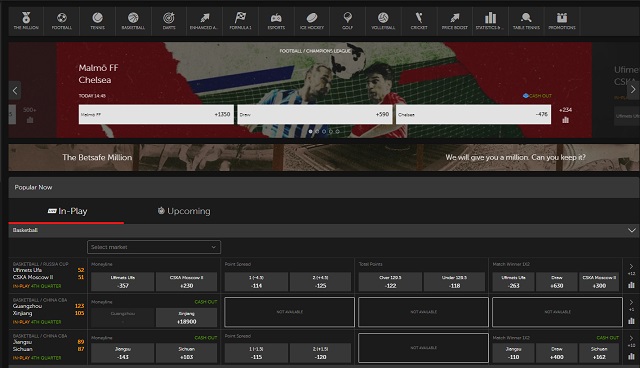This screenshot has height=368, width=640.
Task: Open stats icon for Ufimets Ufa match
Action: (x=631, y=285)
